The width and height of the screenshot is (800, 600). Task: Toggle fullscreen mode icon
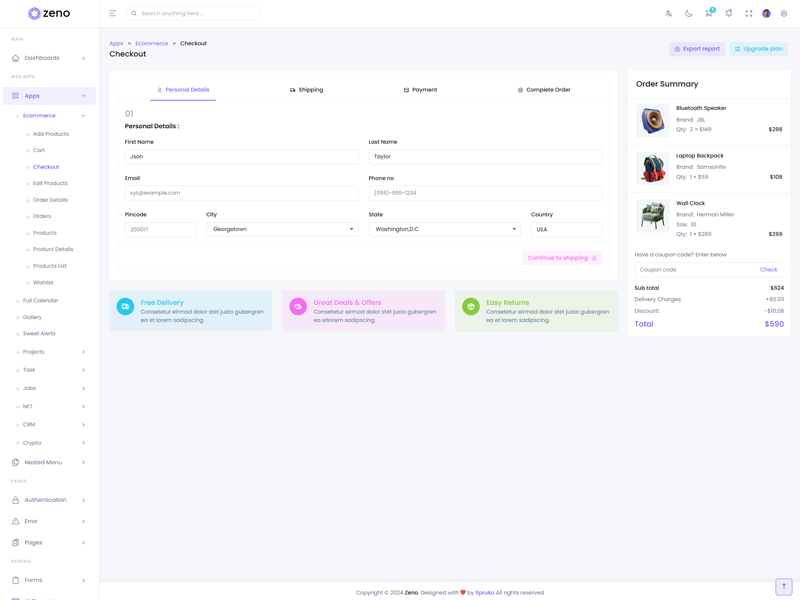pyautogui.click(x=748, y=13)
